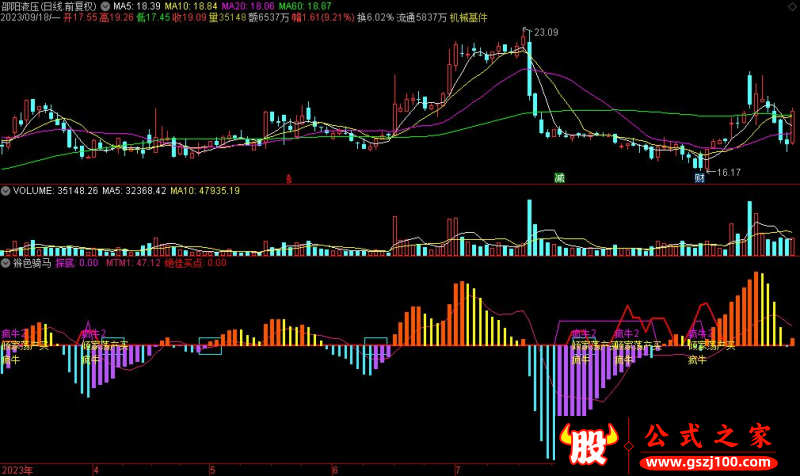Click the high price 高19.26

pyautogui.click(x=116, y=17)
